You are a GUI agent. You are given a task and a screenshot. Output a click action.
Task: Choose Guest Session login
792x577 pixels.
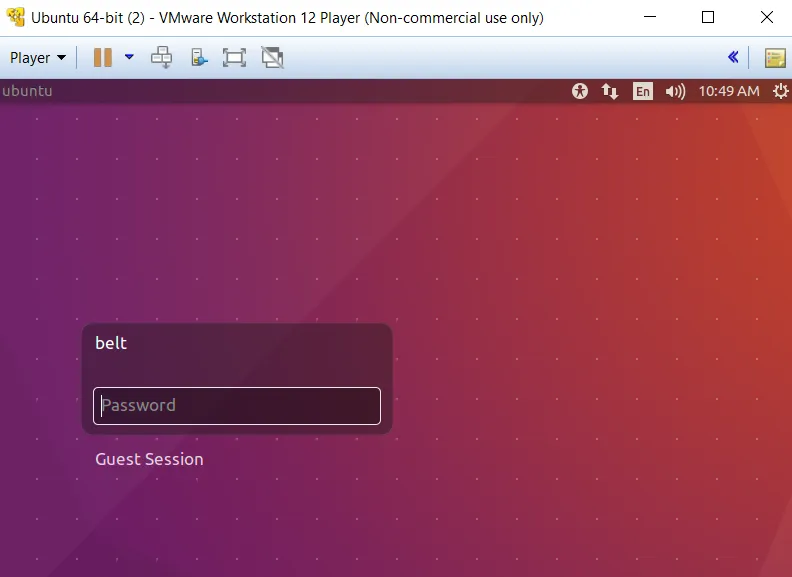point(150,459)
